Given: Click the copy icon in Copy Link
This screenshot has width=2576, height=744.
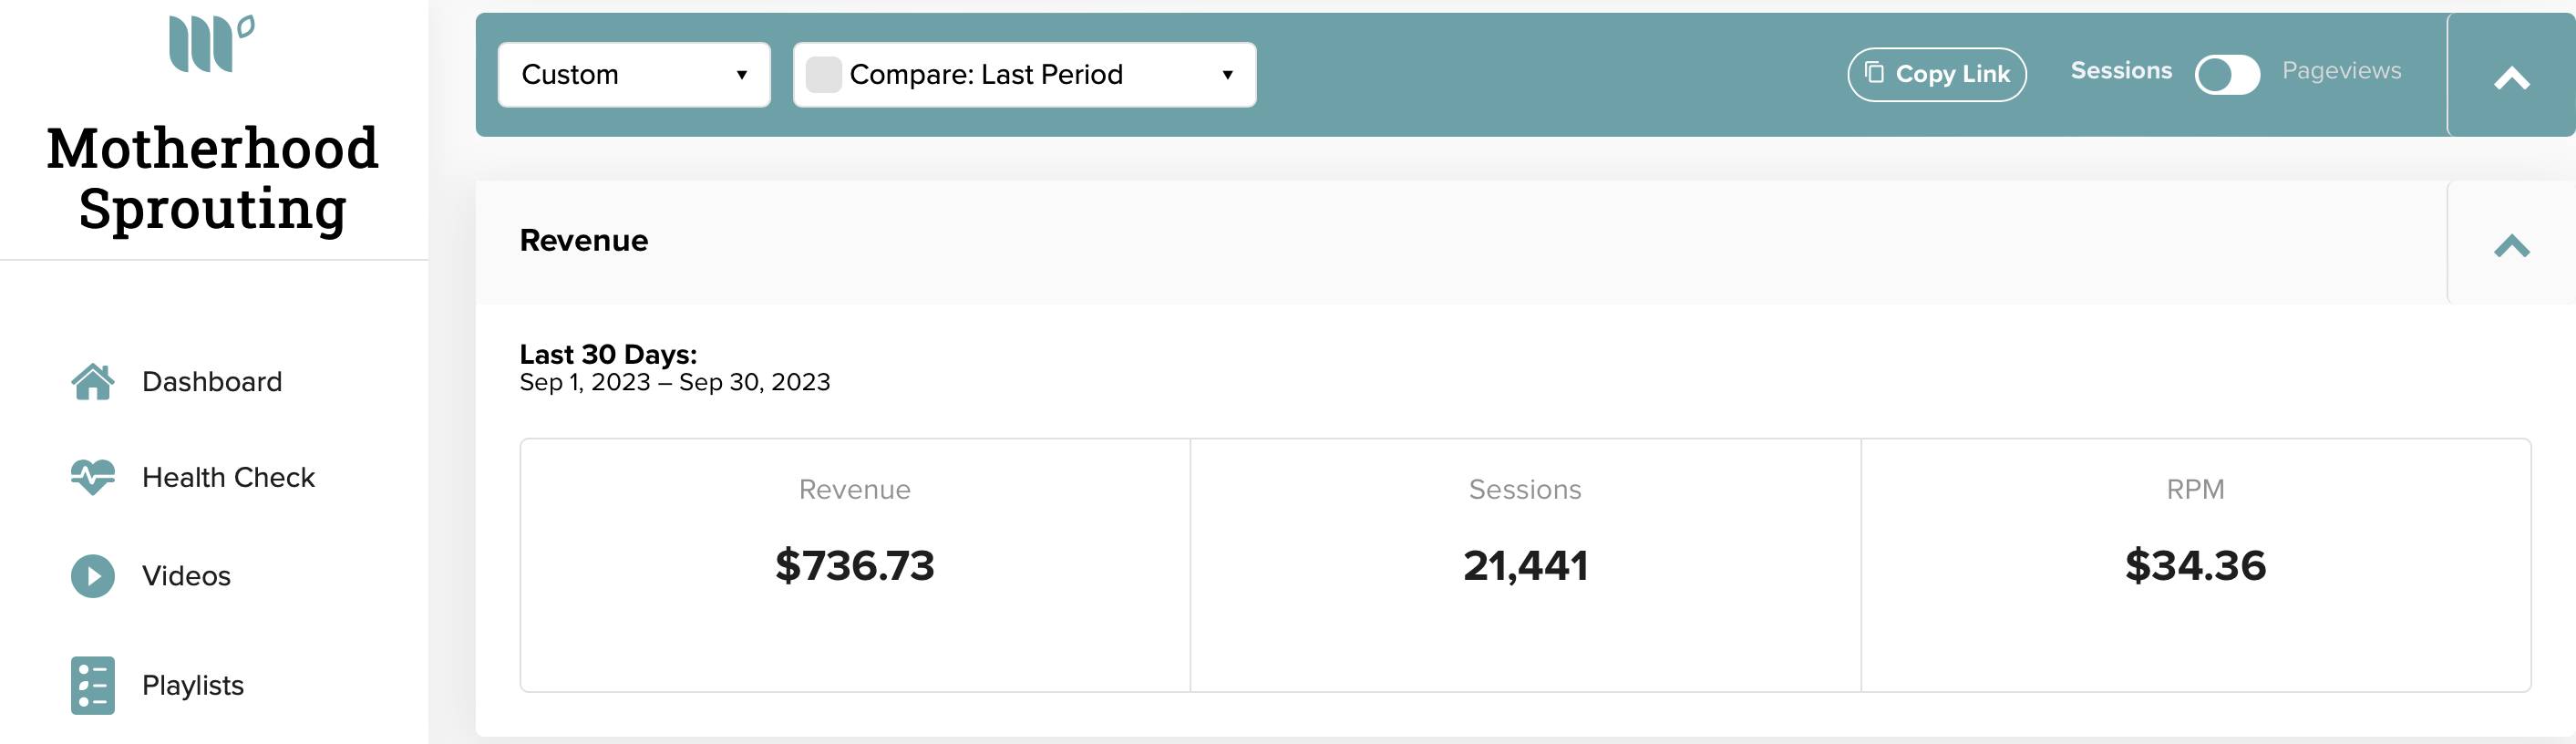Looking at the screenshot, I should pyautogui.click(x=1874, y=73).
